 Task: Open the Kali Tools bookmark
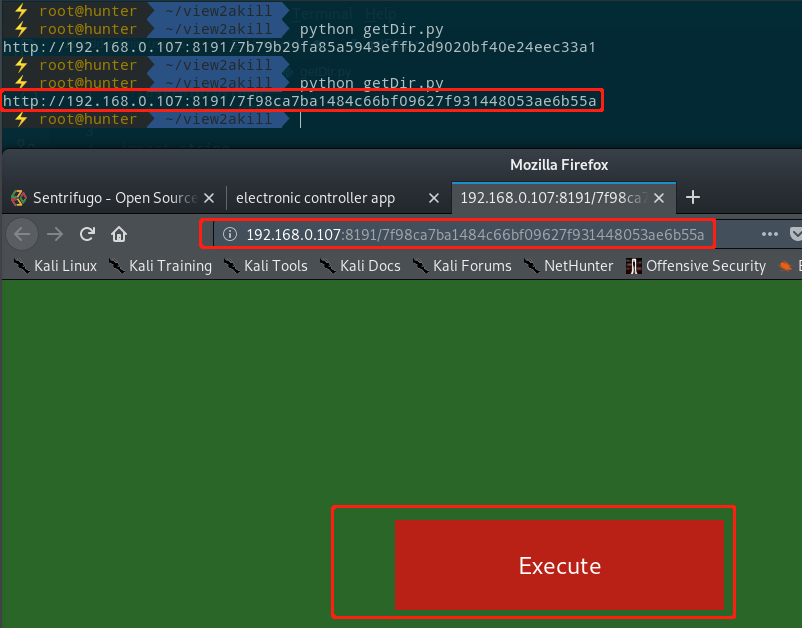265,266
